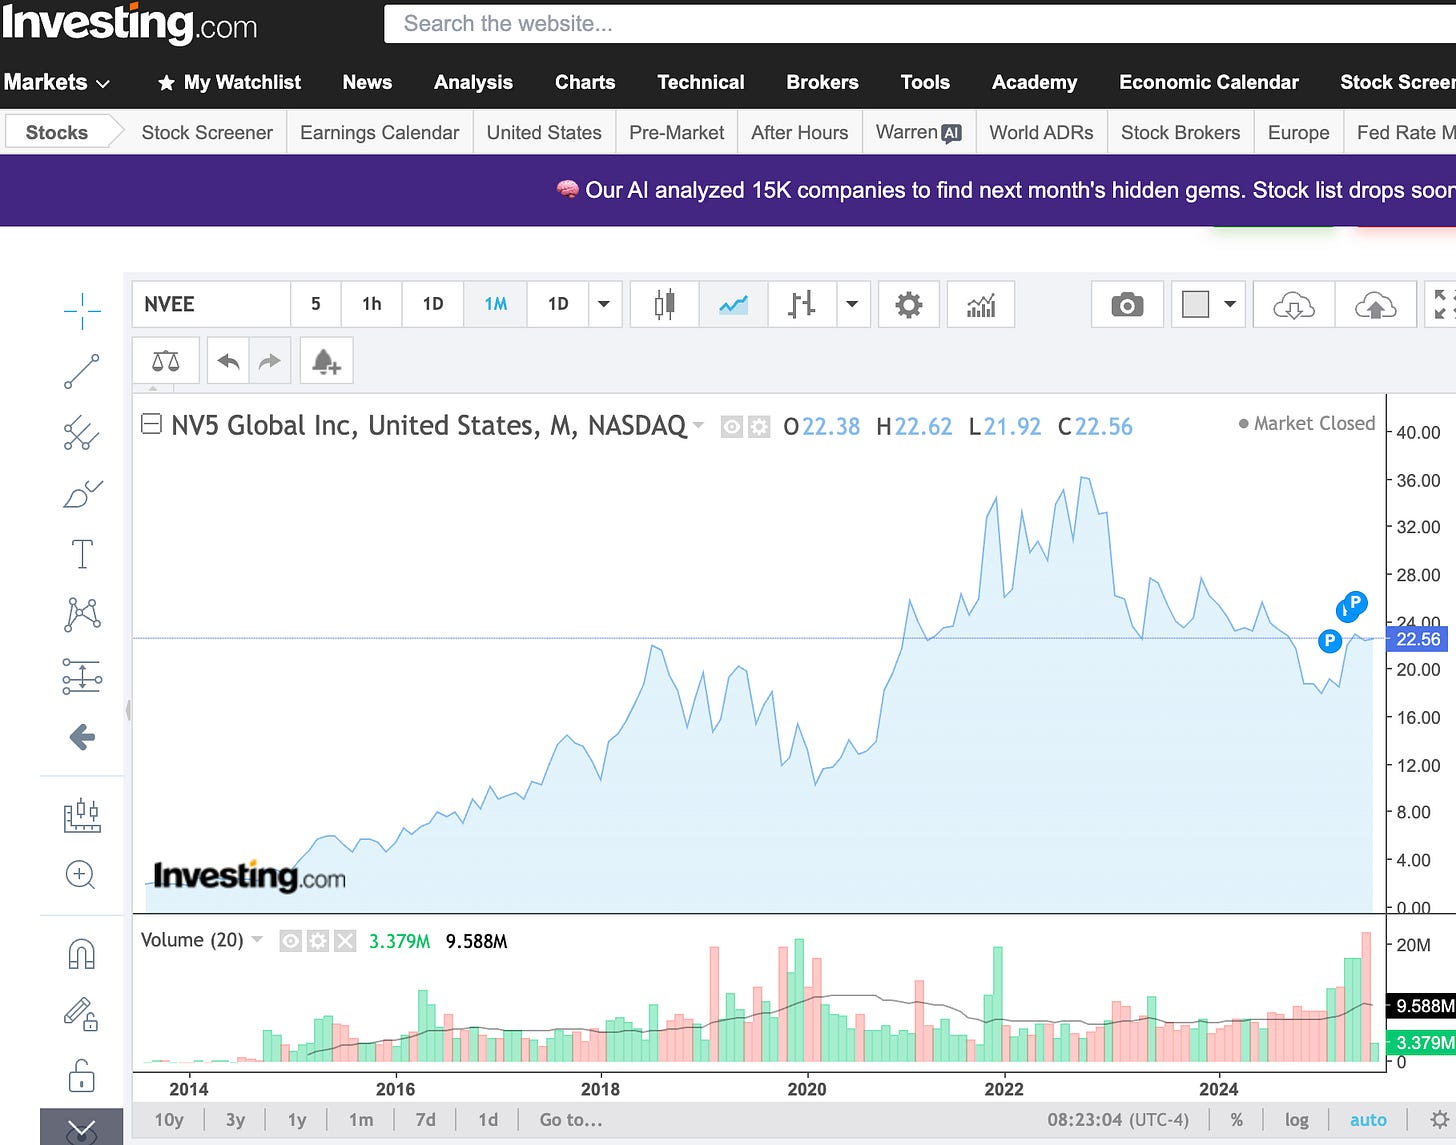Screen dimensions: 1456x1145
Task: Open the prediction and measurement tools
Action: [82, 676]
